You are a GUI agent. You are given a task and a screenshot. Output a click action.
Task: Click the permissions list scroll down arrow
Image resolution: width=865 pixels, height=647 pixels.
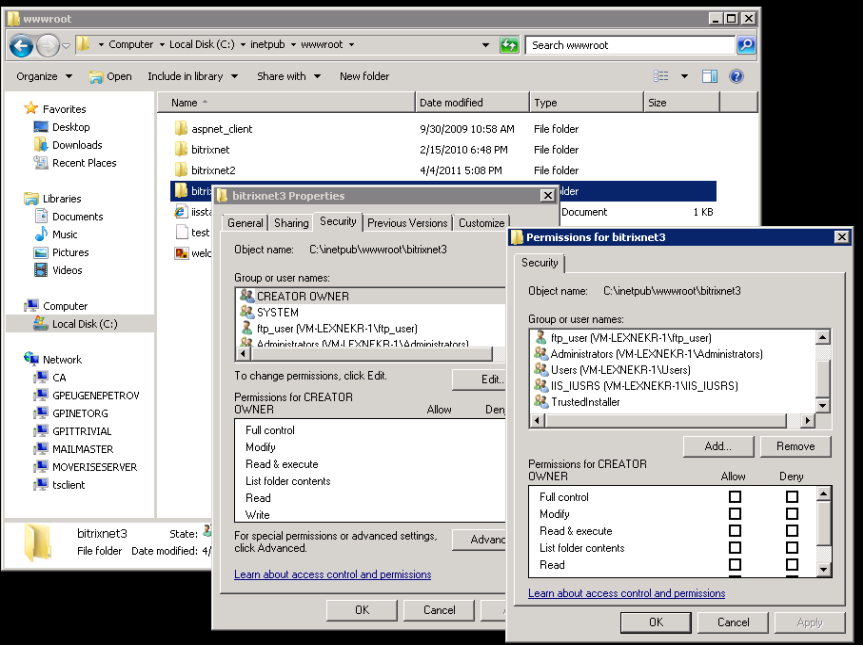[x=823, y=569]
